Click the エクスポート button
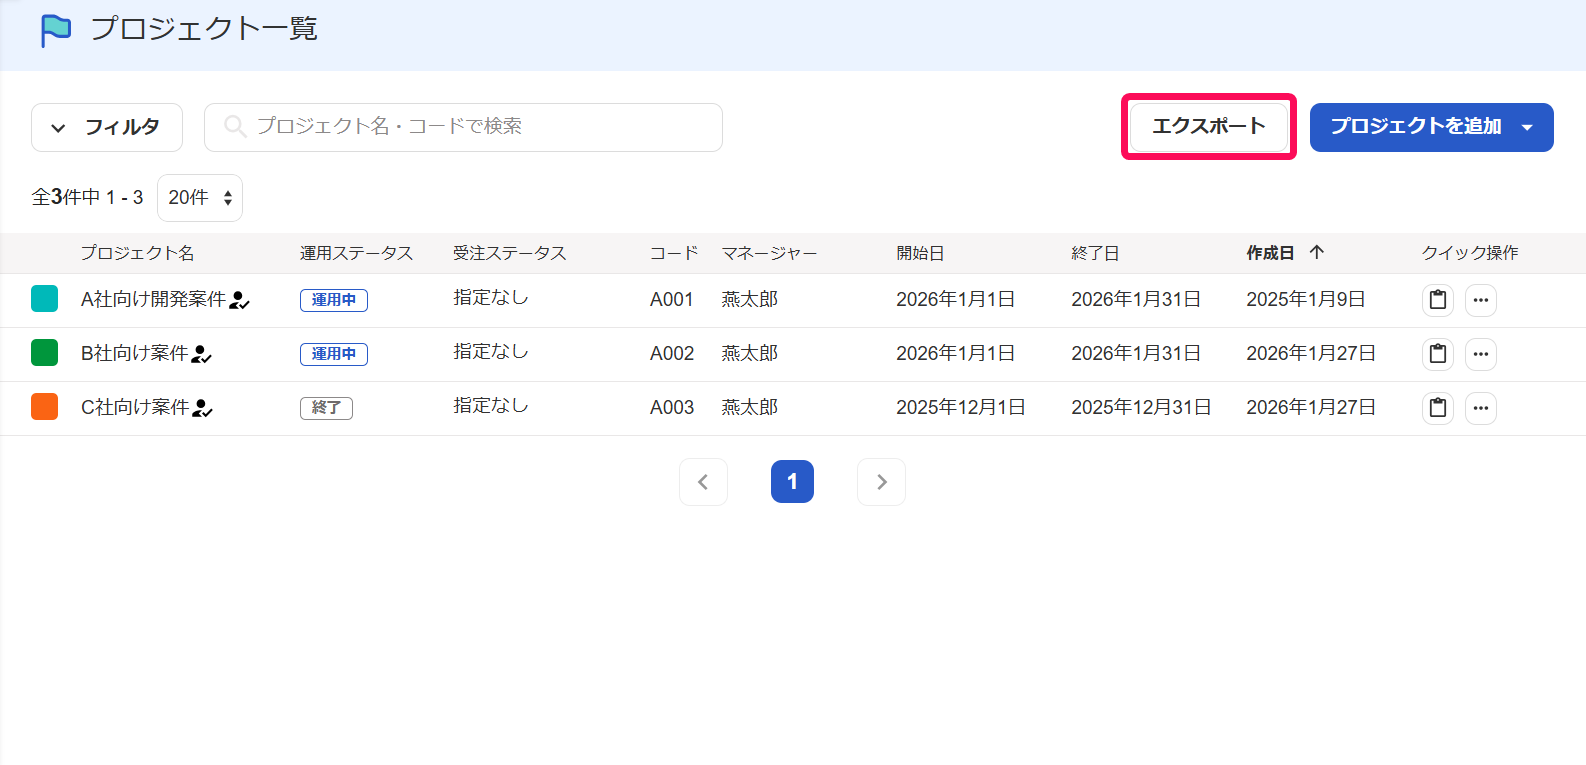1586x765 pixels. [1208, 126]
